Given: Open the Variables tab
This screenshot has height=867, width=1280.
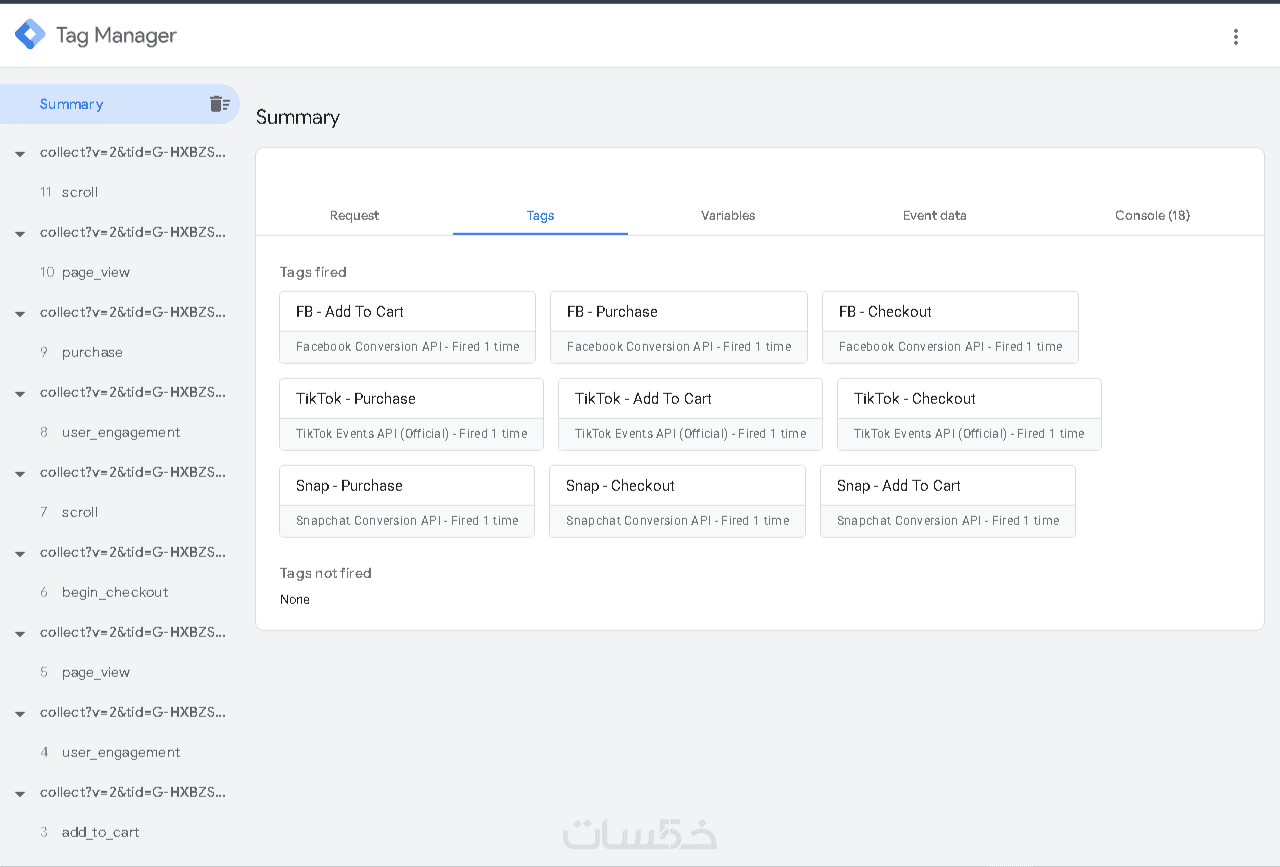Looking at the screenshot, I should (x=728, y=215).
